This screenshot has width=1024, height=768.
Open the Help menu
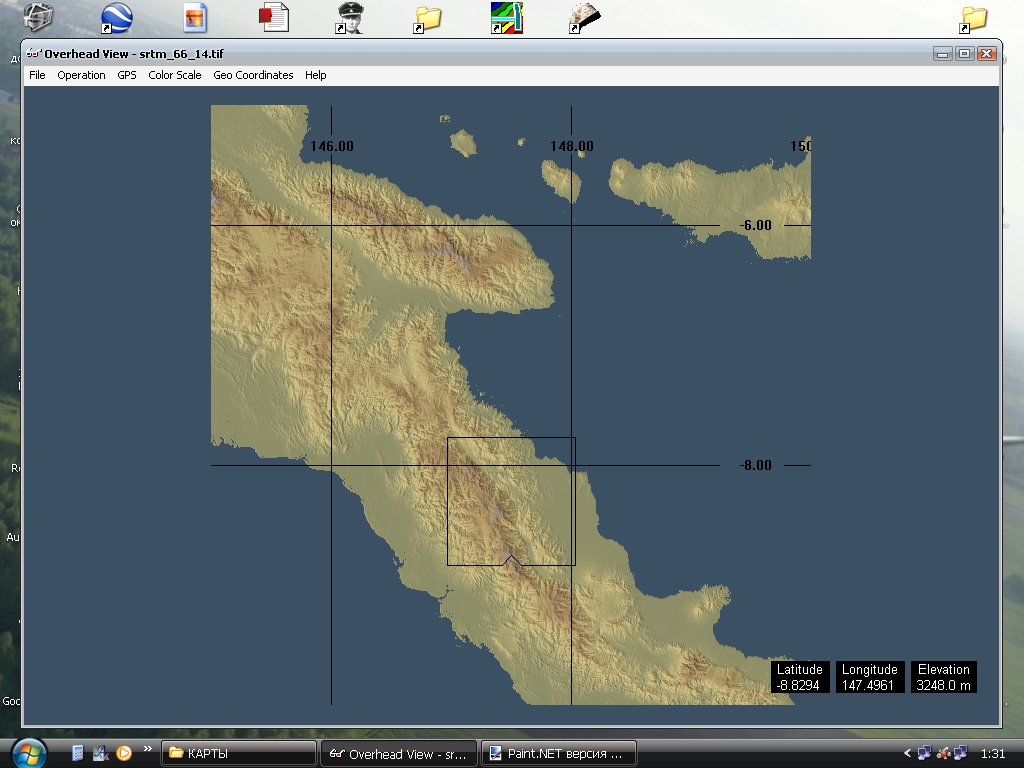coord(316,75)
